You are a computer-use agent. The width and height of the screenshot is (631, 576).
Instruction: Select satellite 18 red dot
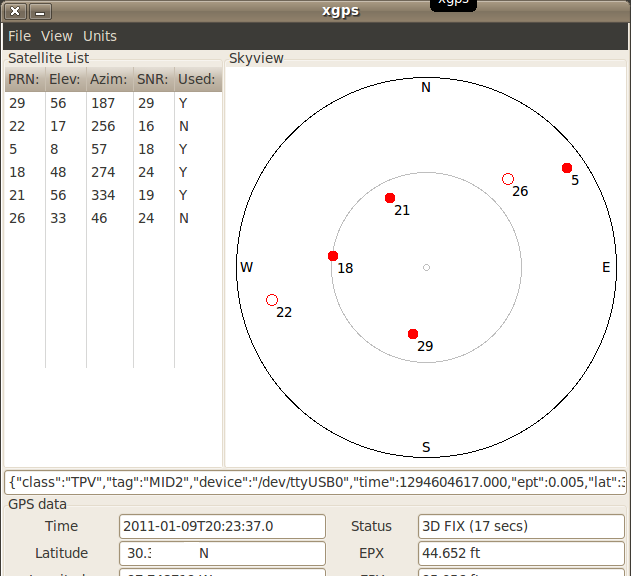click(333, 256)
